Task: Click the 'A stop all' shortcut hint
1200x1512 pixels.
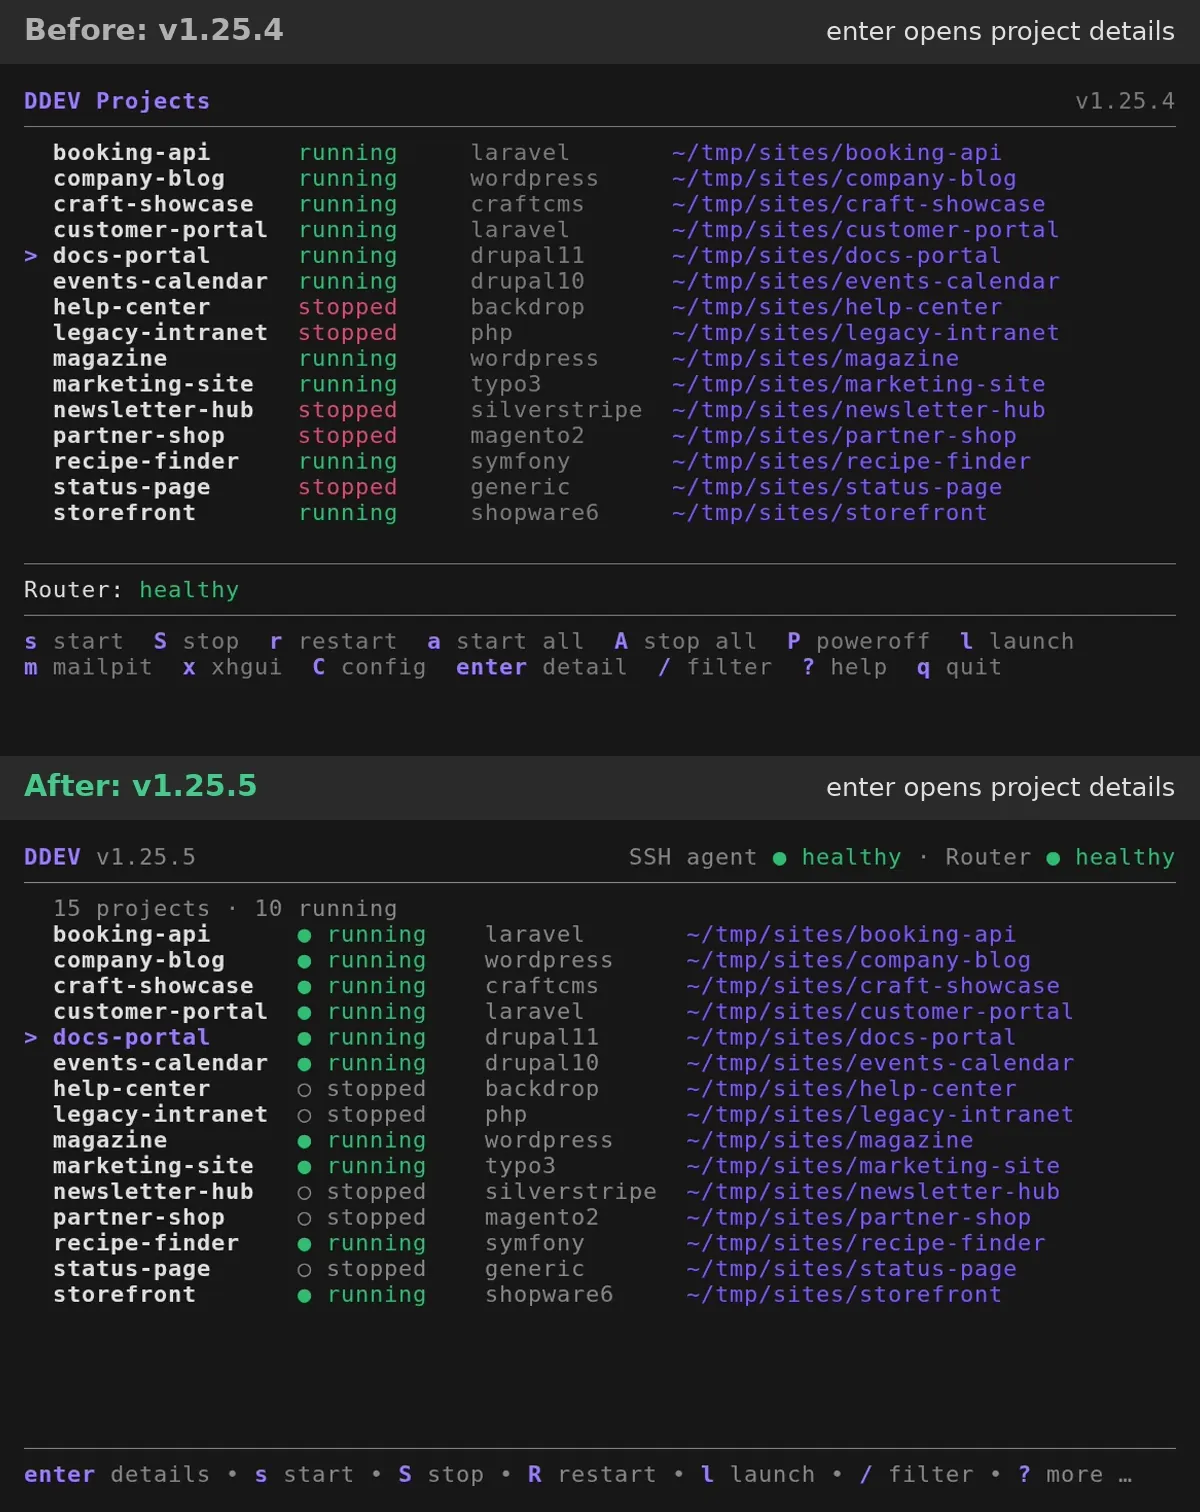Action: 685,641
